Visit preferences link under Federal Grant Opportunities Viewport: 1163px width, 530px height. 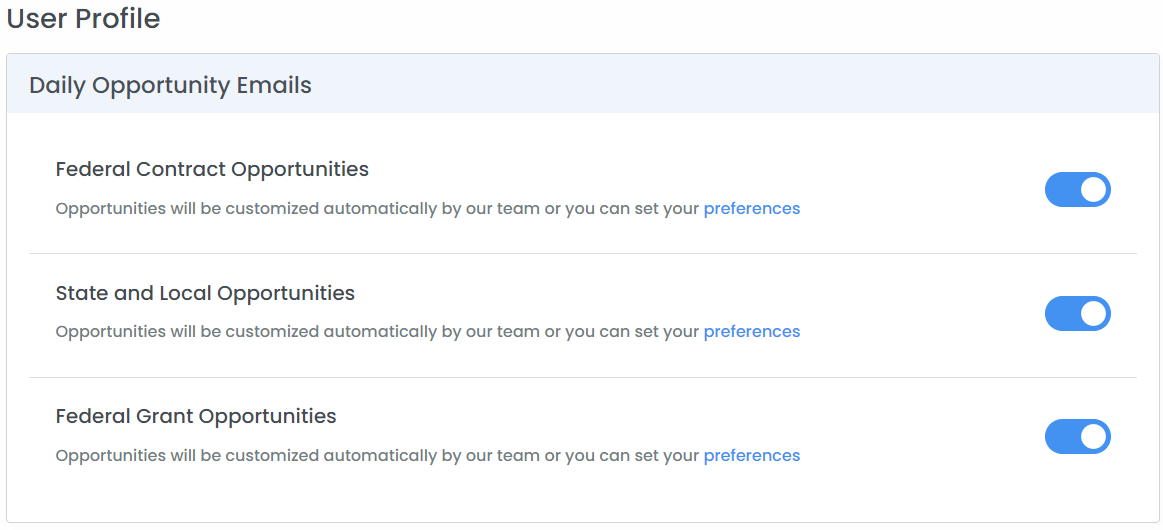coord(752,455)
